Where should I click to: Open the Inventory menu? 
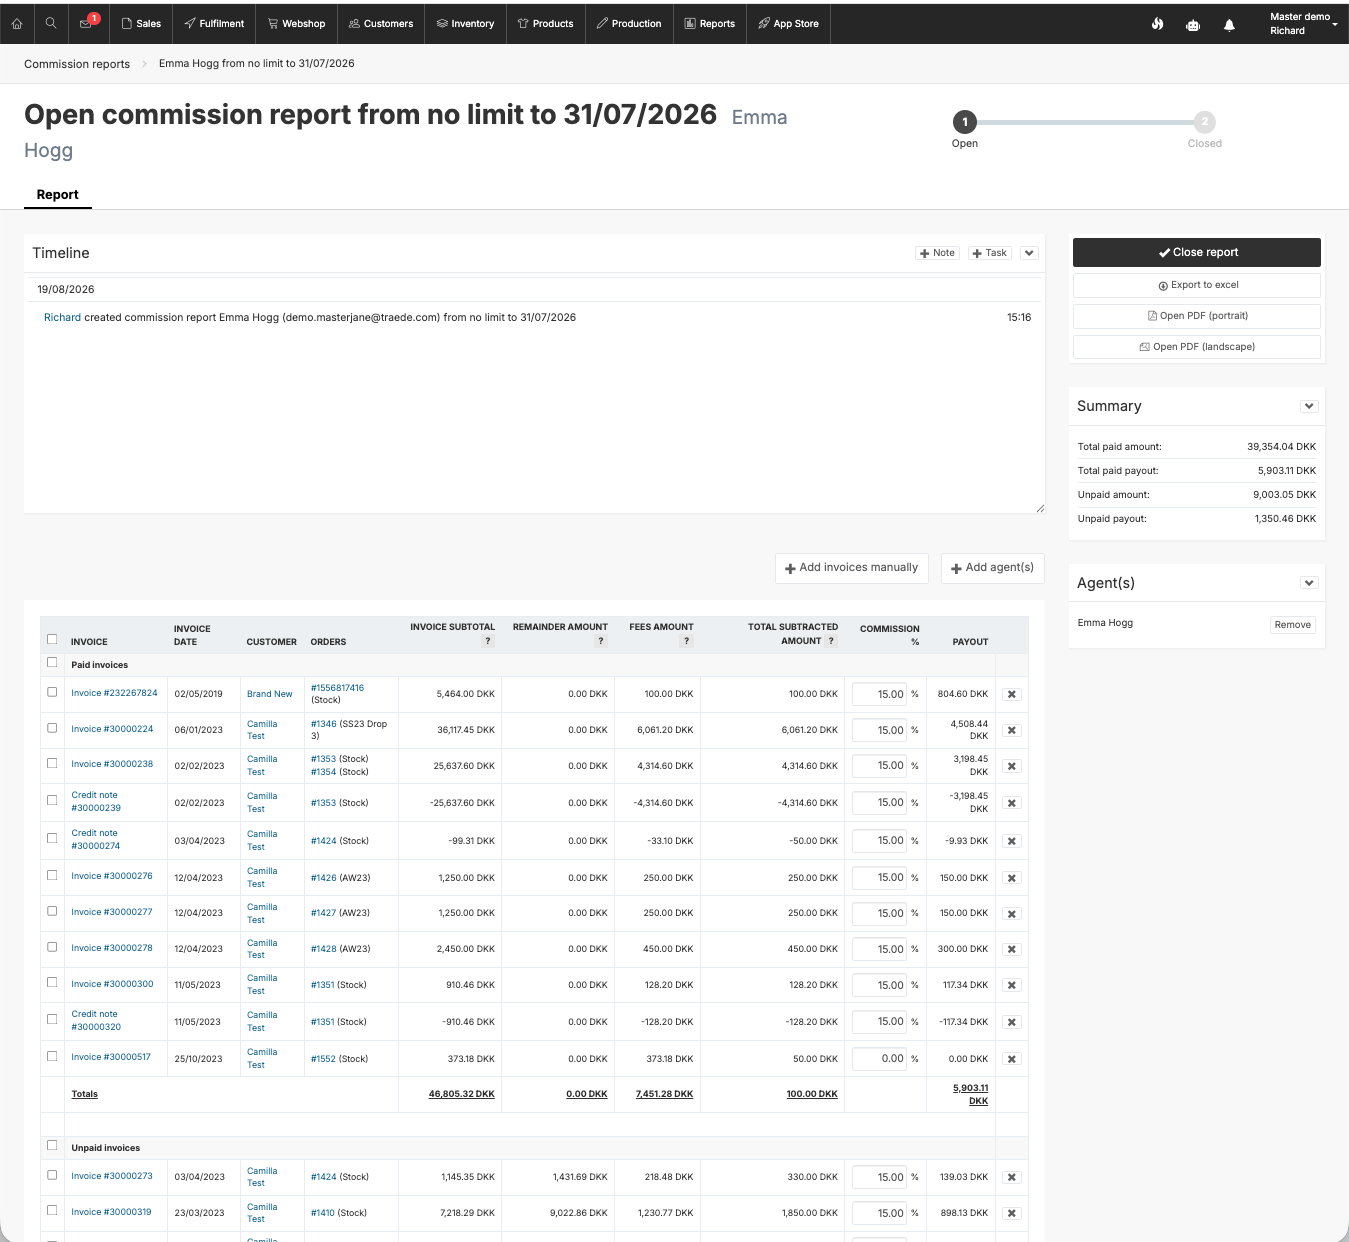pos(465,23)
